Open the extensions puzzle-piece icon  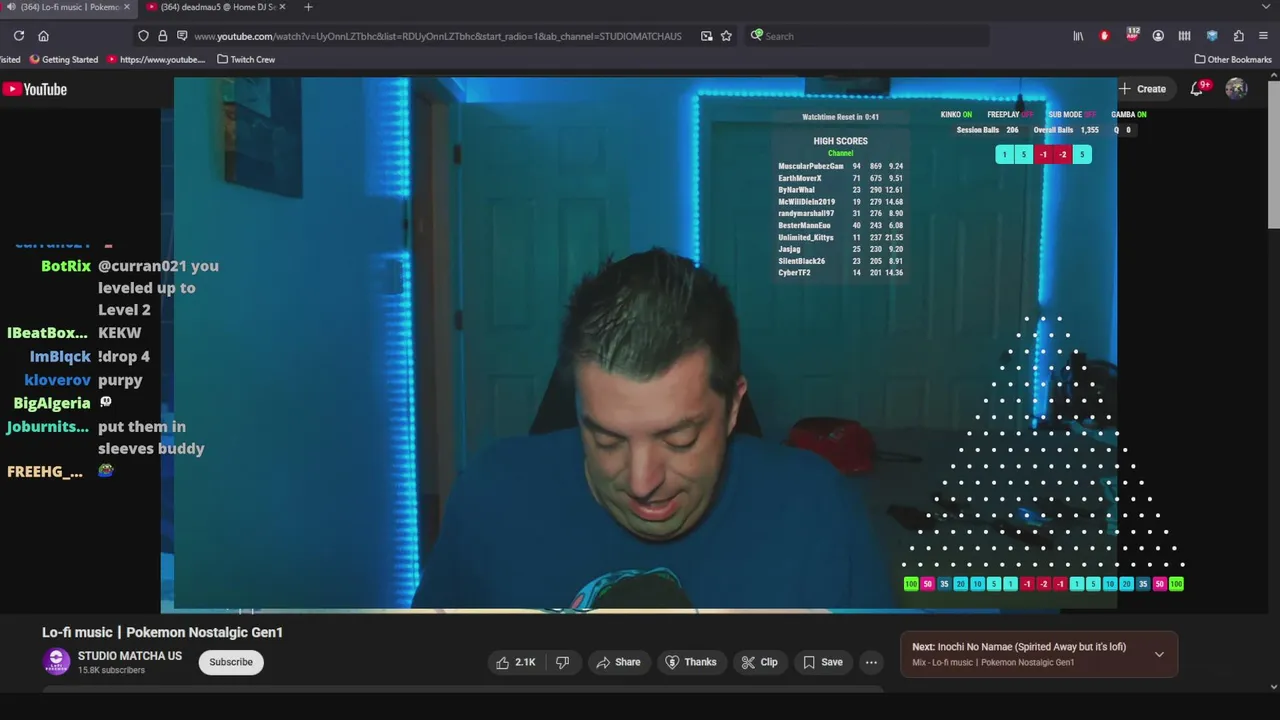point(1239,36)
